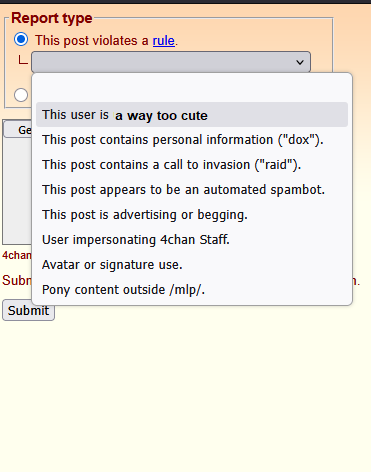Viewport: 371px width, 472px height.
Task: Choose 'Avatar or signature use' option
Action: click(x=192, y=265)
